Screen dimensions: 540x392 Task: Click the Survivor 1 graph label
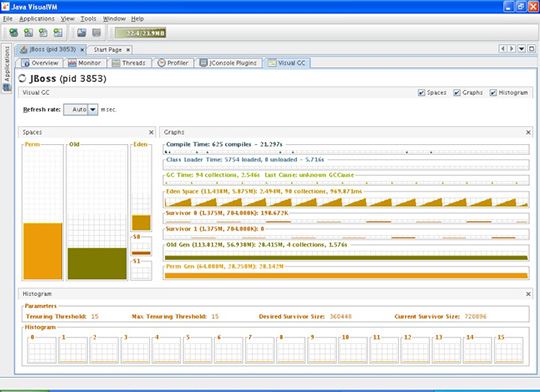tap(215, 229)
